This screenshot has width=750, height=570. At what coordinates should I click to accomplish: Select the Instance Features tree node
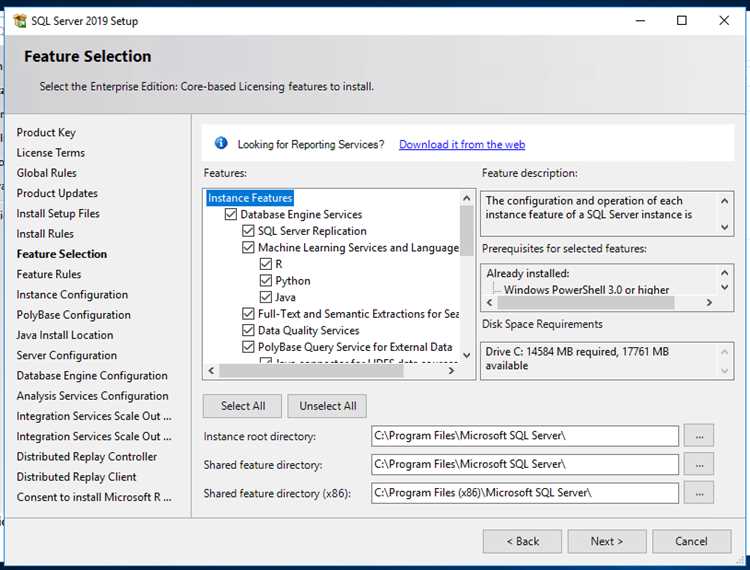(250, 198)
